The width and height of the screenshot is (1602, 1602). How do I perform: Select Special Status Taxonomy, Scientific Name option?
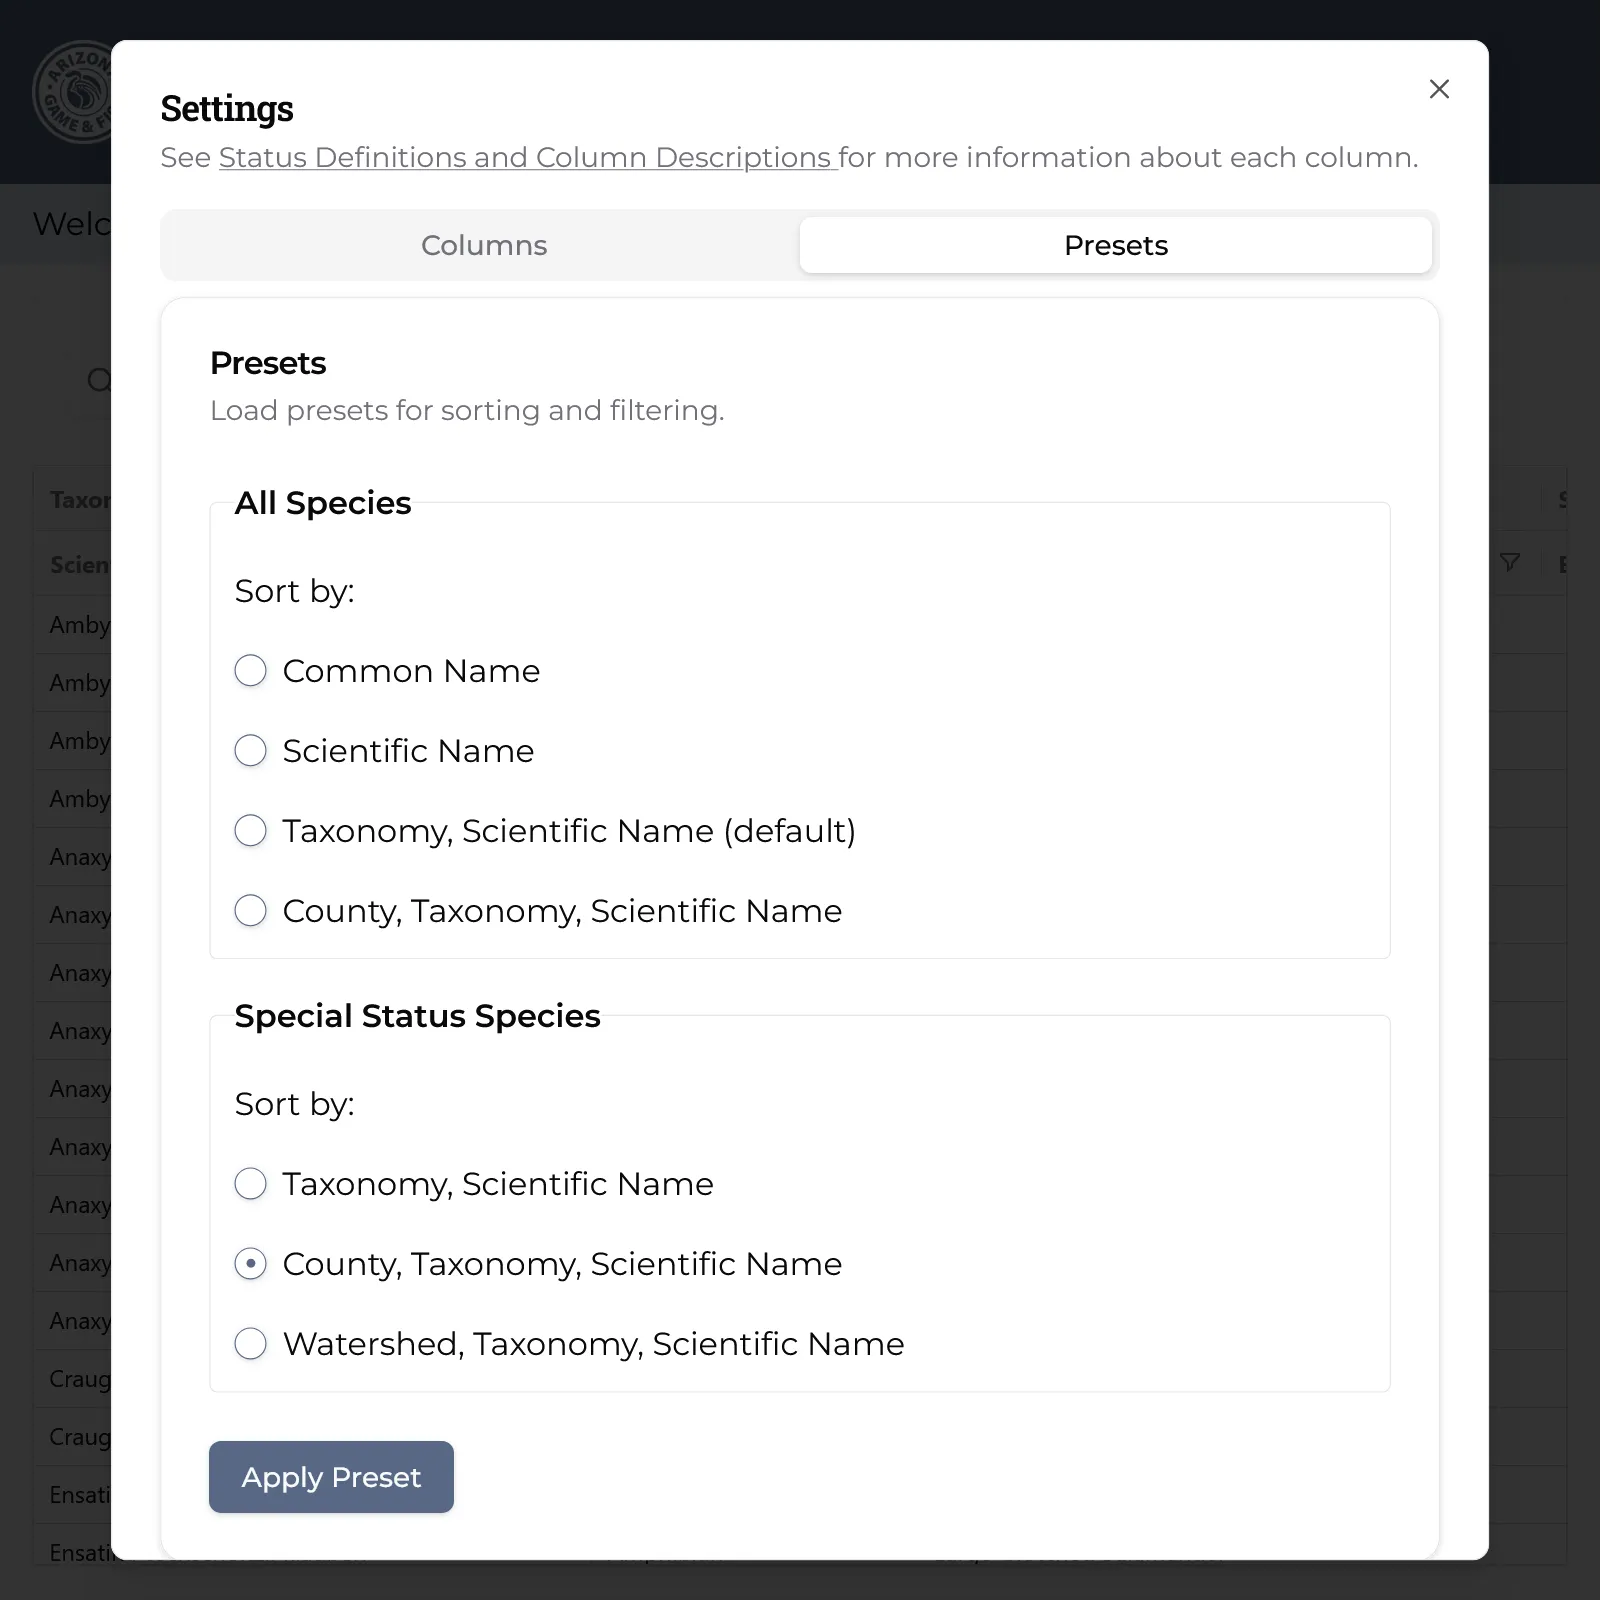[x=251, y=1184]
